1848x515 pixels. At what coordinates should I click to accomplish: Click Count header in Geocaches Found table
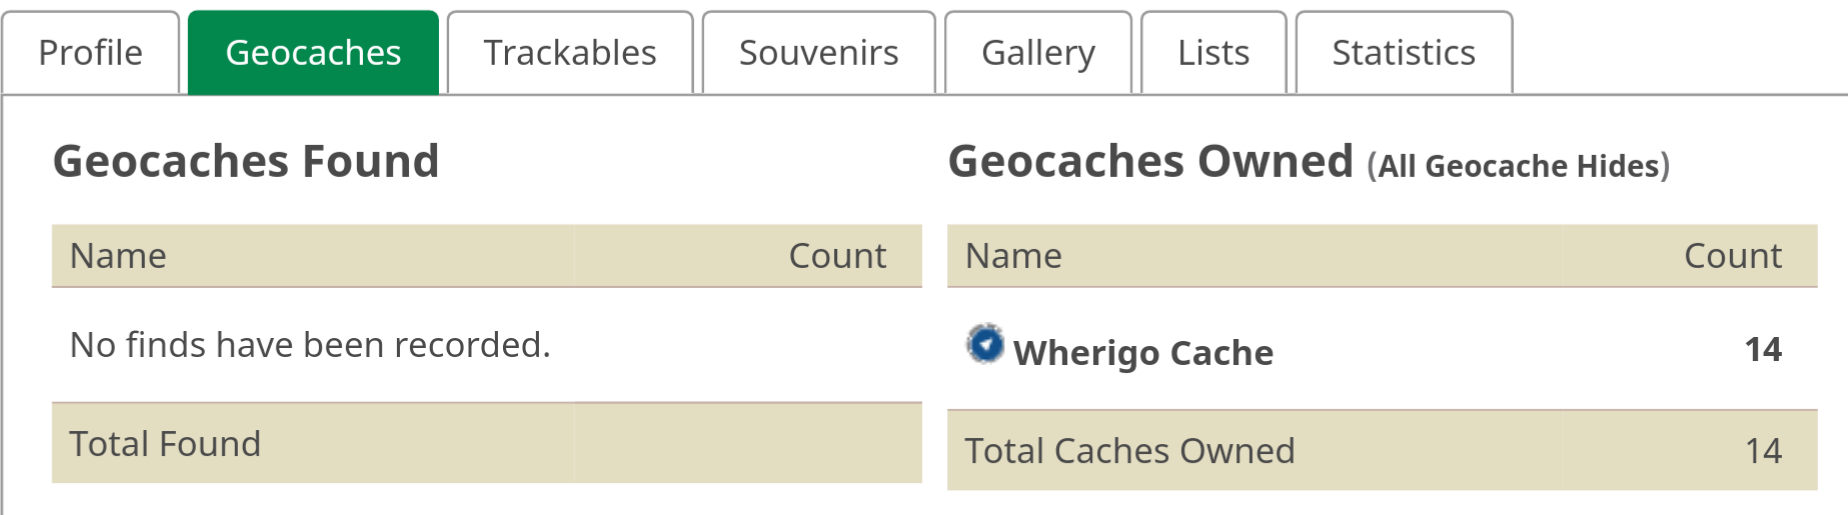click(x=837, y=256)
